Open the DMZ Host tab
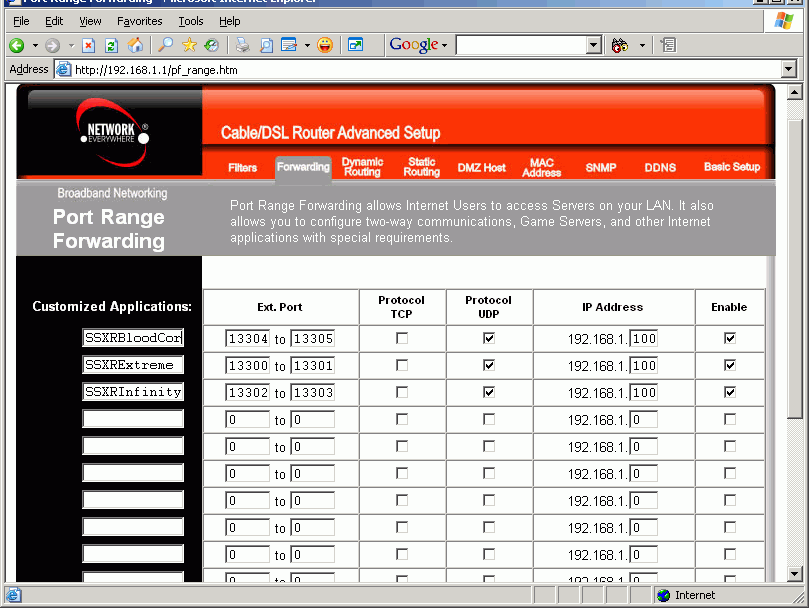 click(x=481, y=168)
